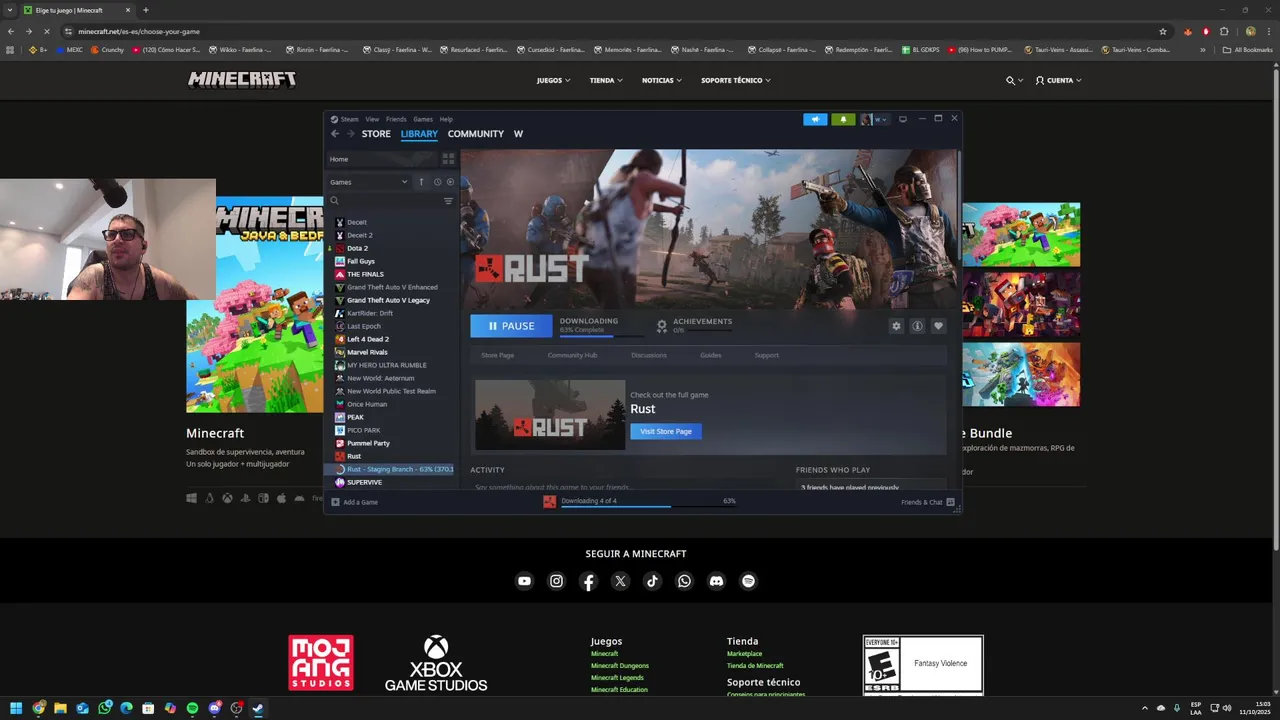Open Rust game info icon

pos(917,326)
